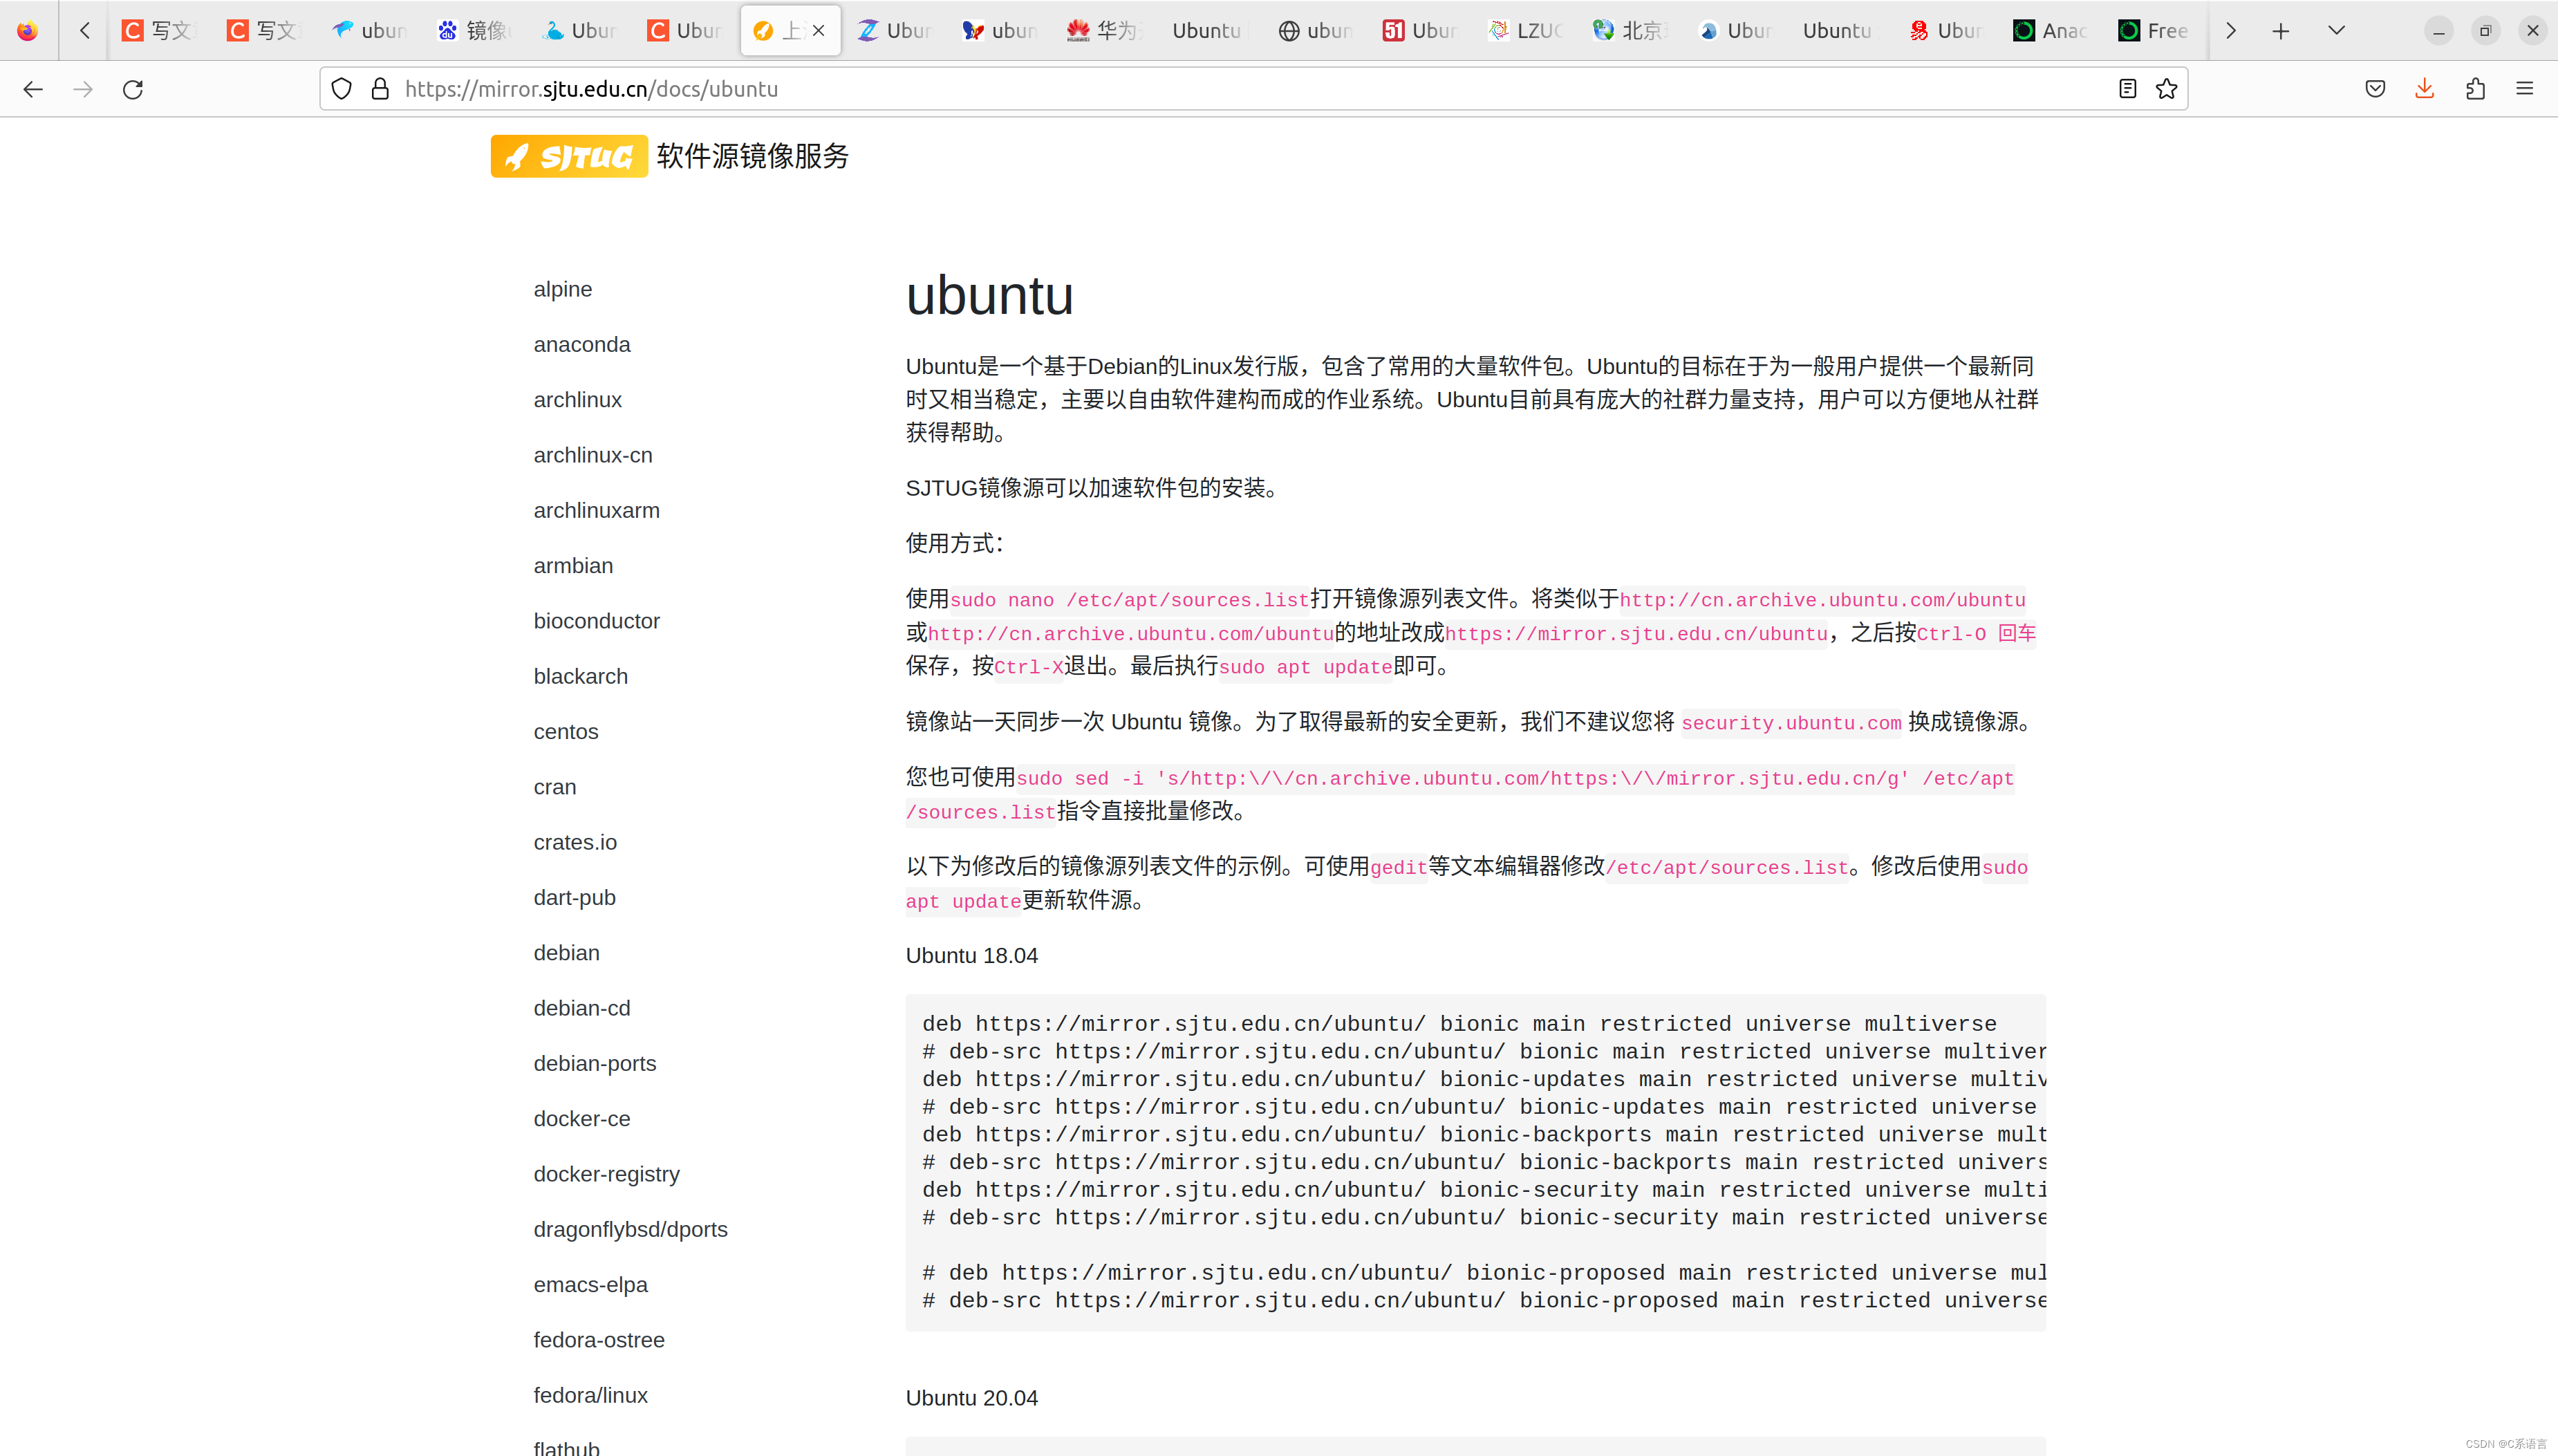2558x1456 pixels.
Task: Go back to the previous page
Action: pos(33,89)
